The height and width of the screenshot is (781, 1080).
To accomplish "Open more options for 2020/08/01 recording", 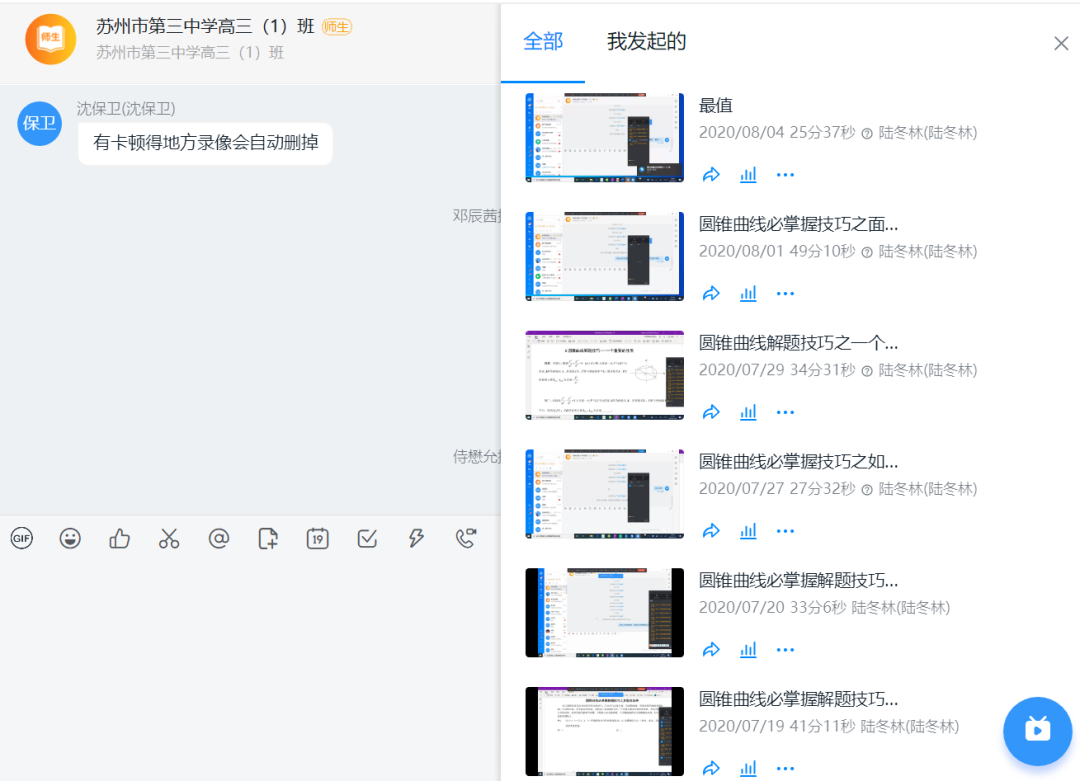I will 785,293.
